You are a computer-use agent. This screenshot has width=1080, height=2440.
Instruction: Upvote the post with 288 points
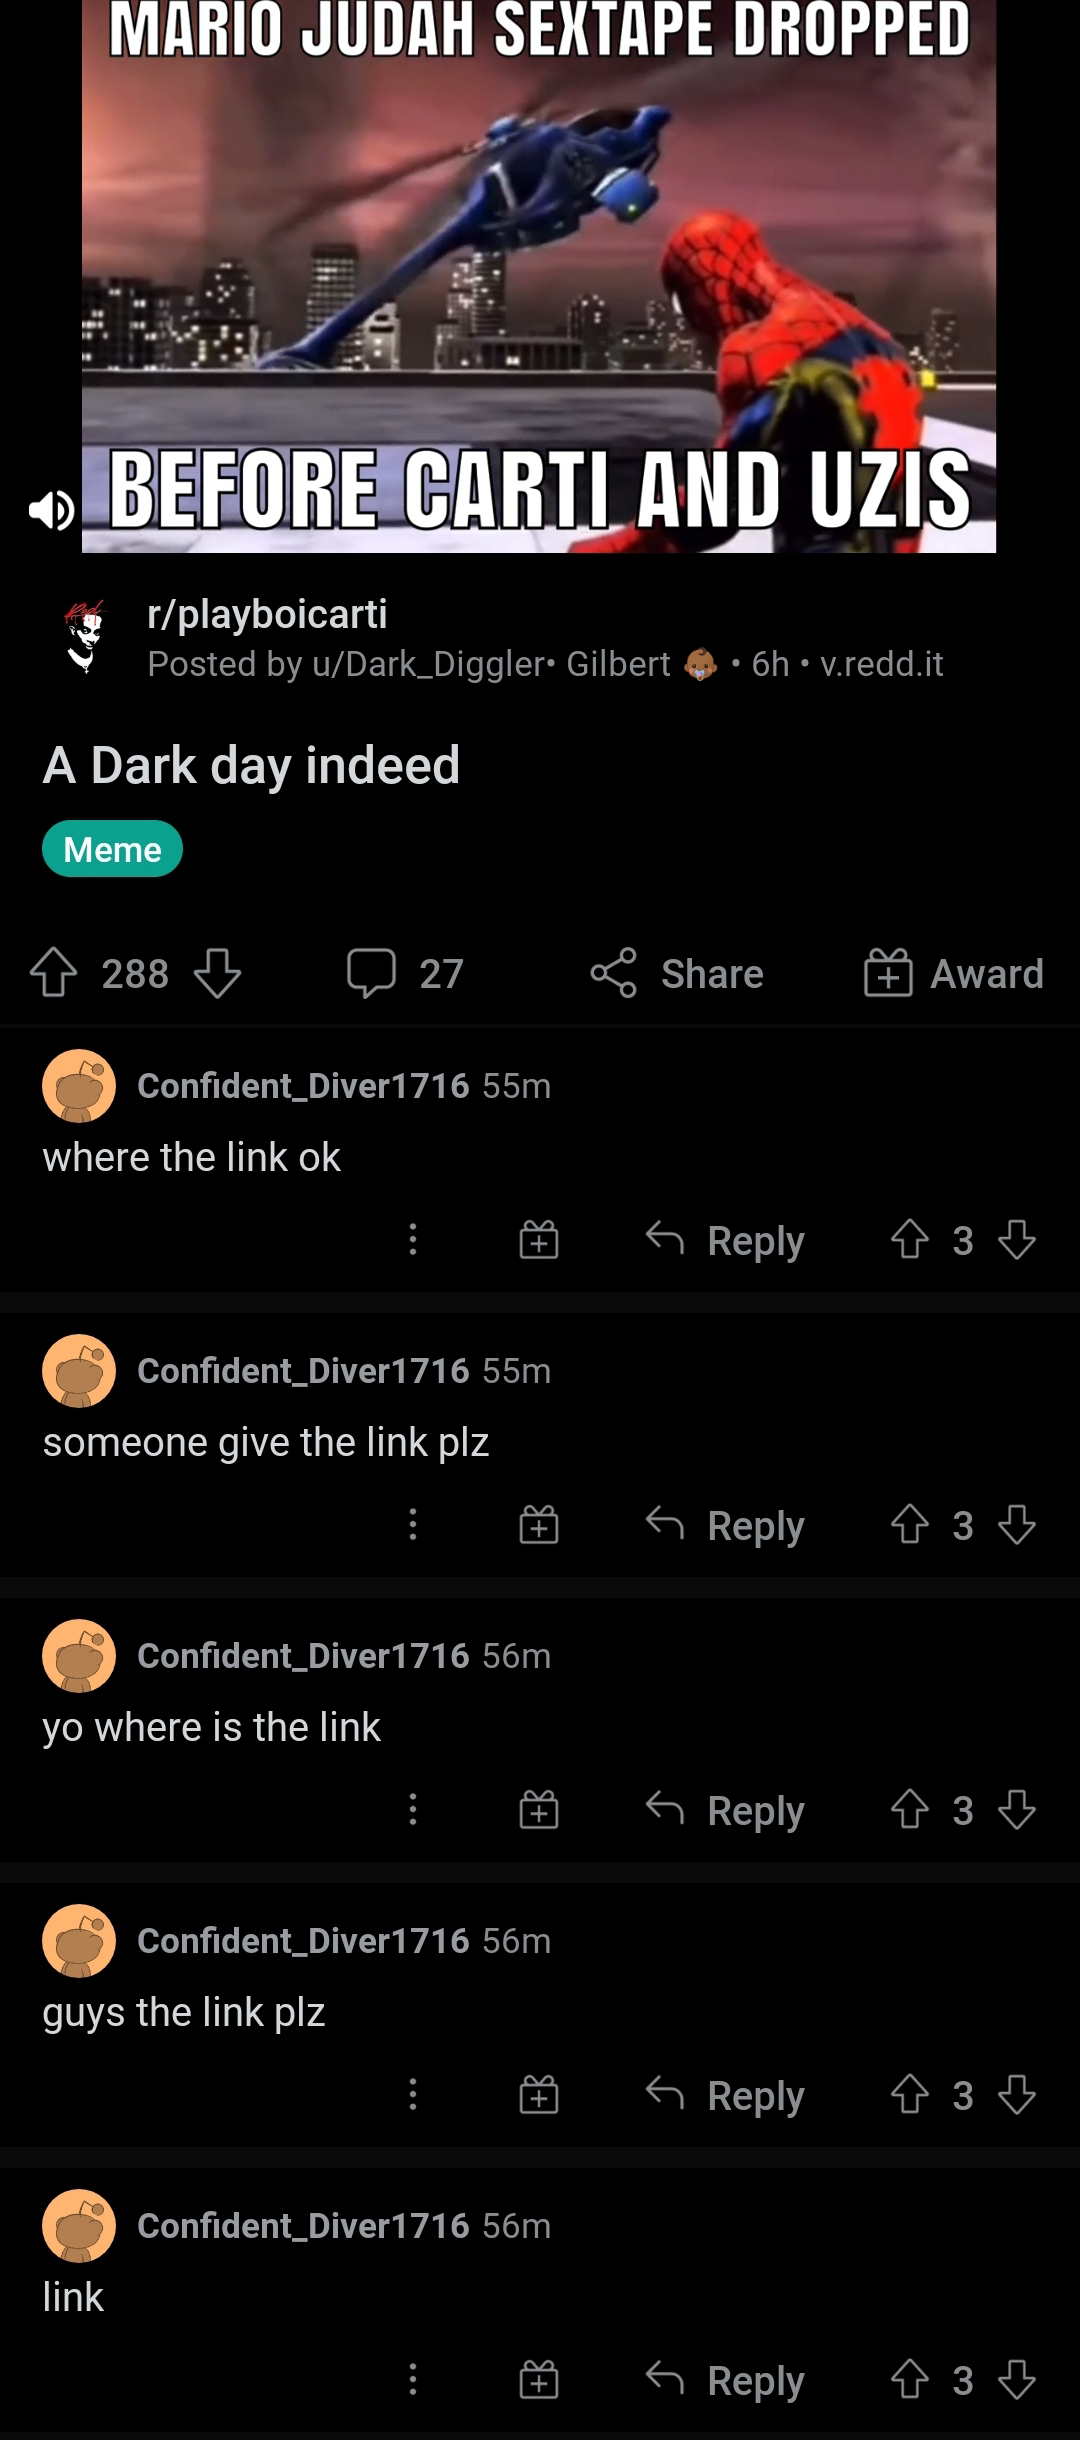point(54,973)
